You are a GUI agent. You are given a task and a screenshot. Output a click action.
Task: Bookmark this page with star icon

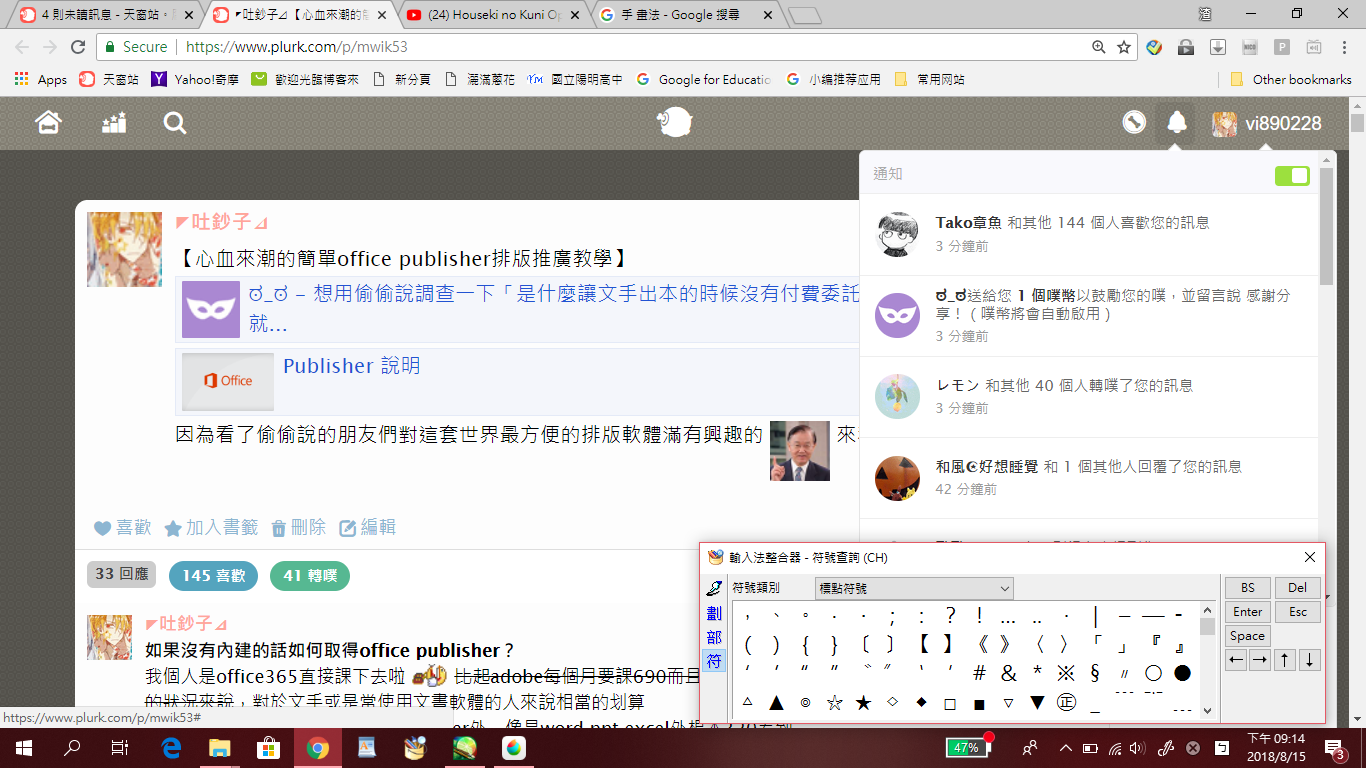coord(1124,47)
